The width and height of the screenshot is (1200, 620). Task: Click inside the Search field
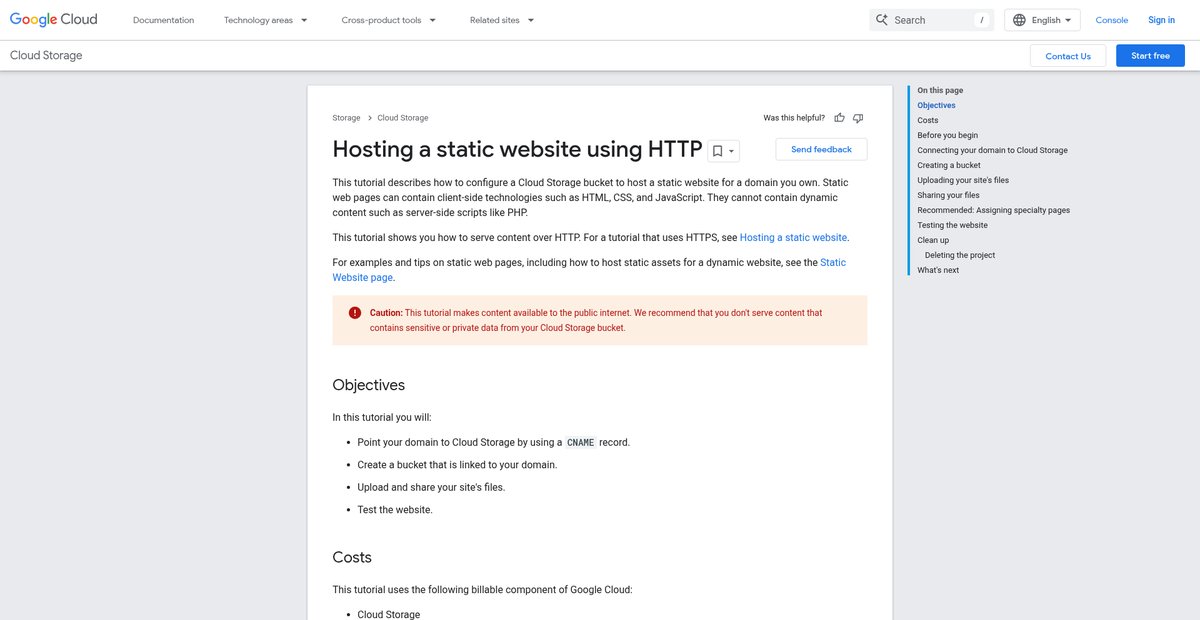(x=932, y=20)
